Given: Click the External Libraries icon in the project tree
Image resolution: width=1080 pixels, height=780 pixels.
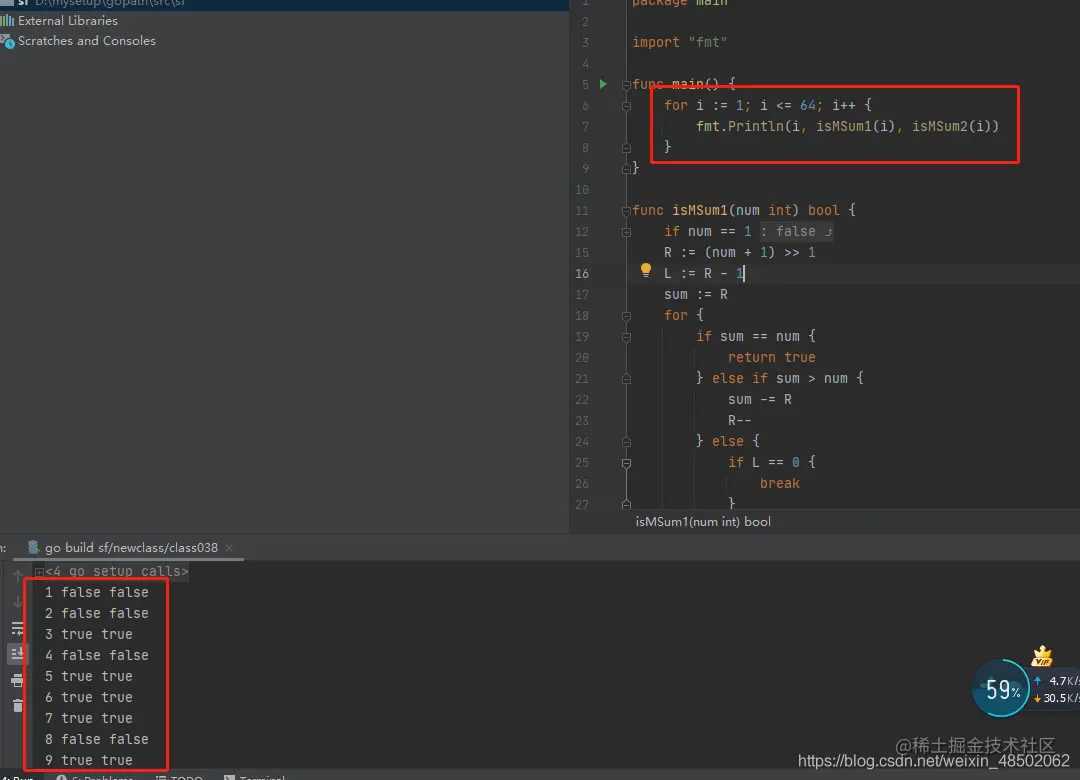Looking at the screenshot, I should pyautogui.click(x=8, y=21).
